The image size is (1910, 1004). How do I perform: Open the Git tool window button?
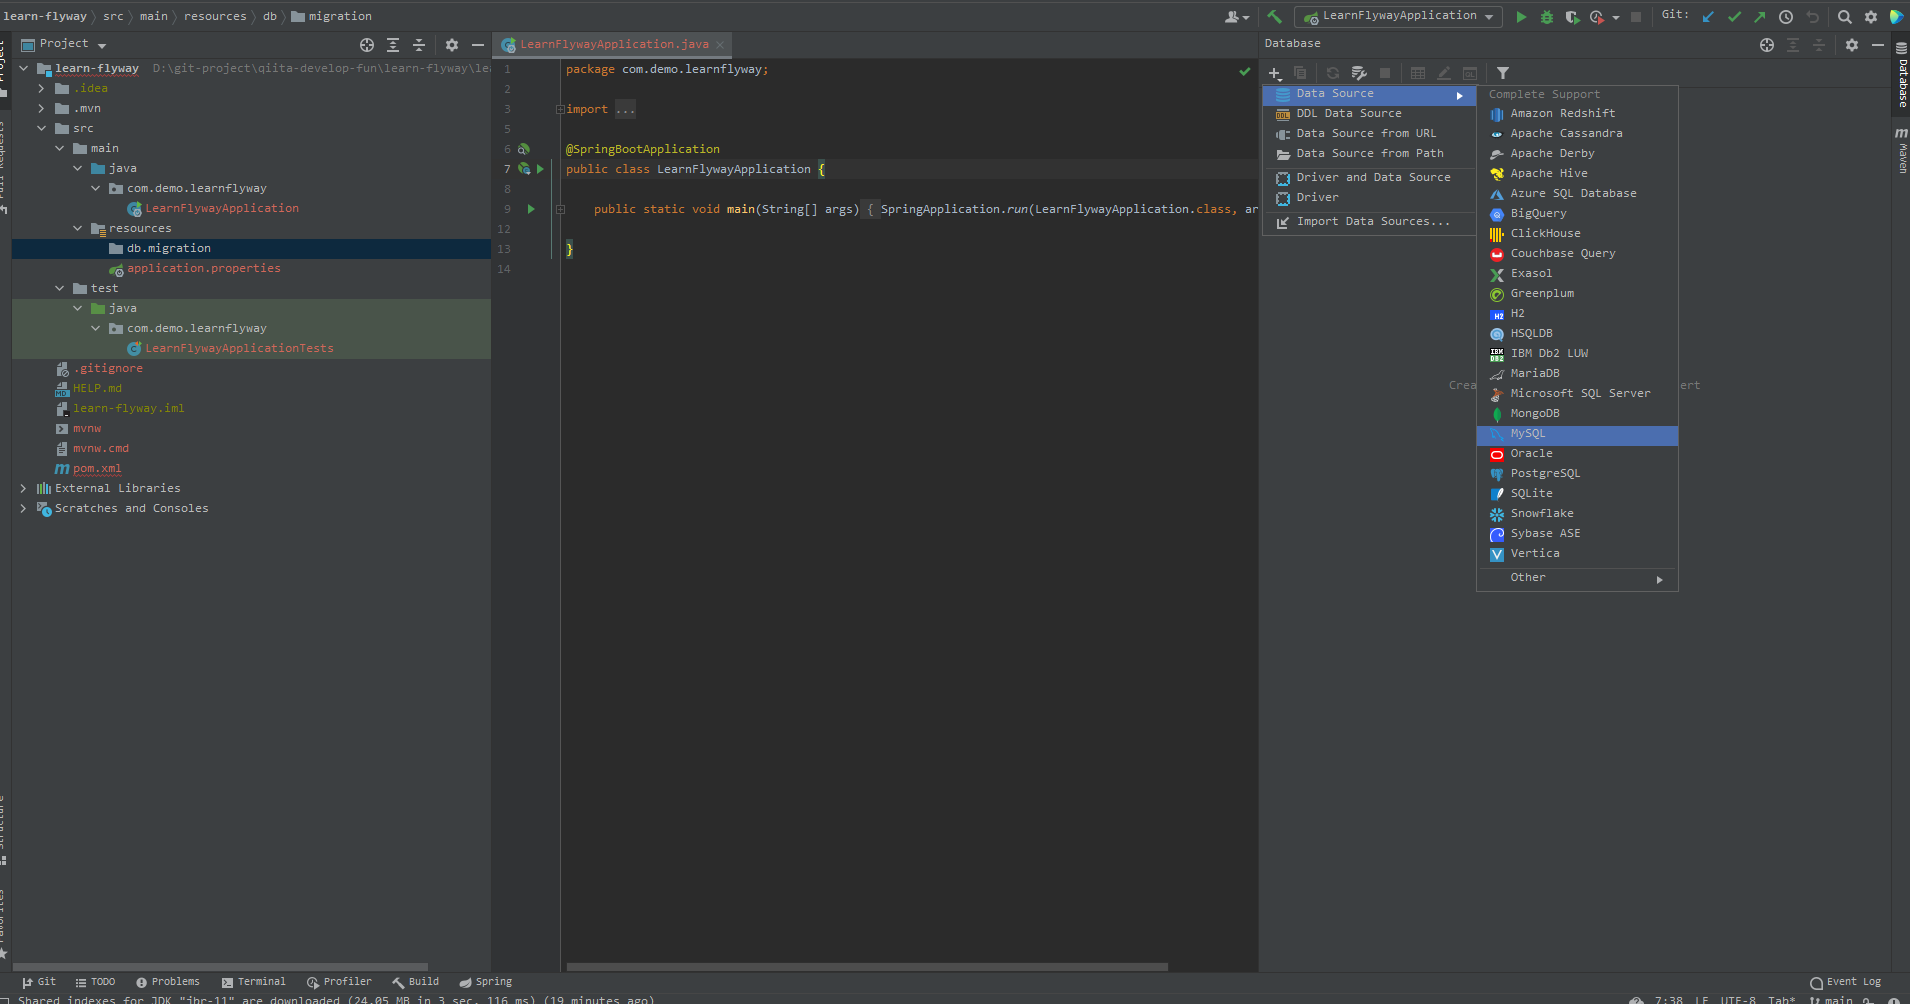(39, 982)
